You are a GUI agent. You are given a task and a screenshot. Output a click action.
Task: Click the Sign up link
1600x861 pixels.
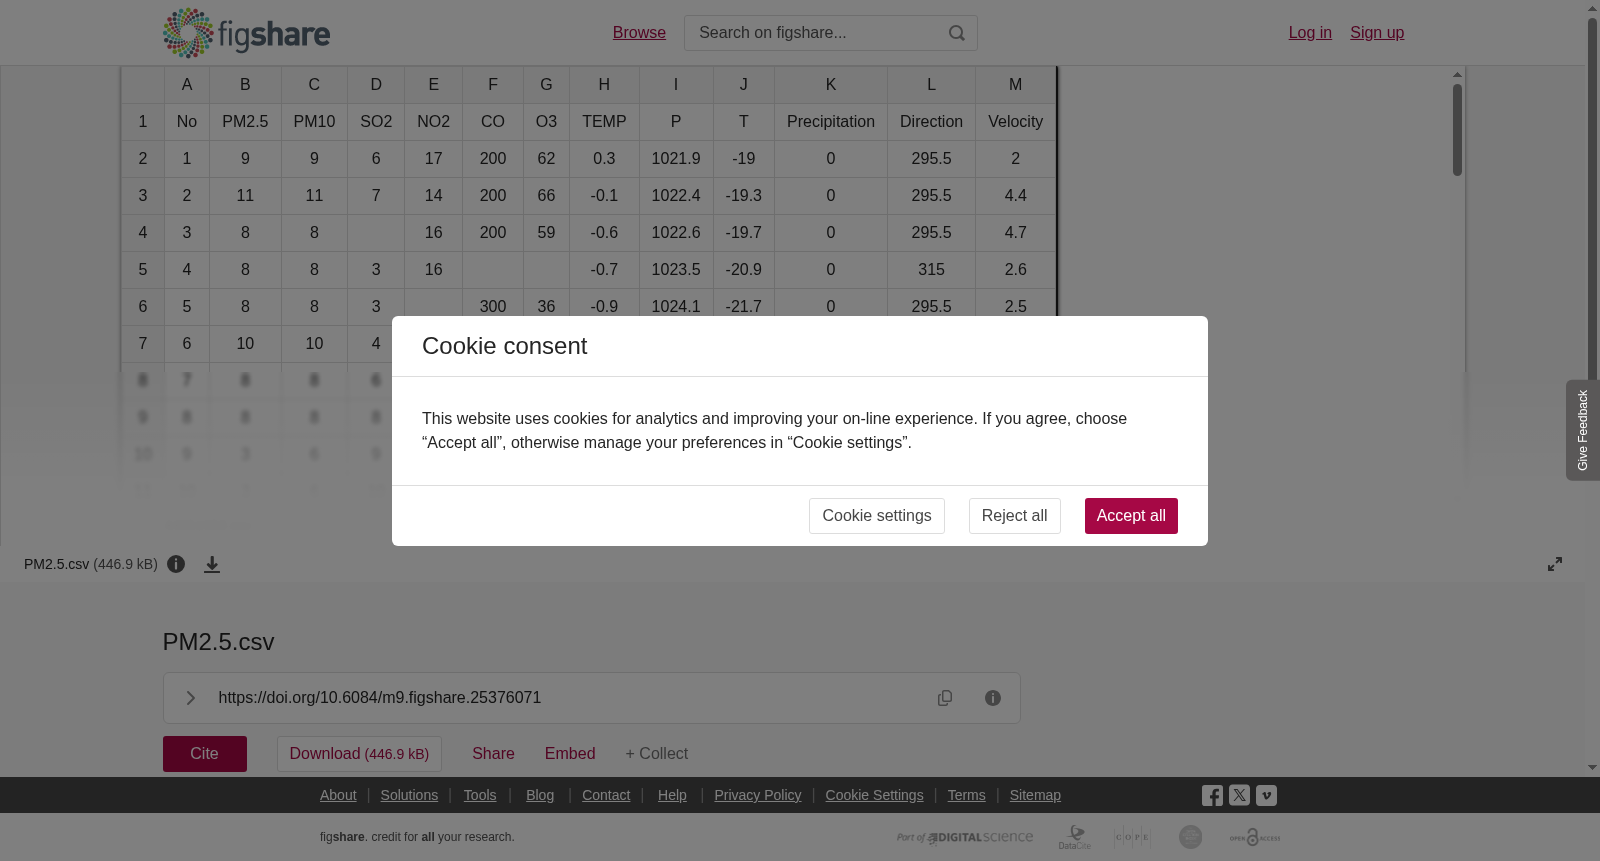point(1377,33)
